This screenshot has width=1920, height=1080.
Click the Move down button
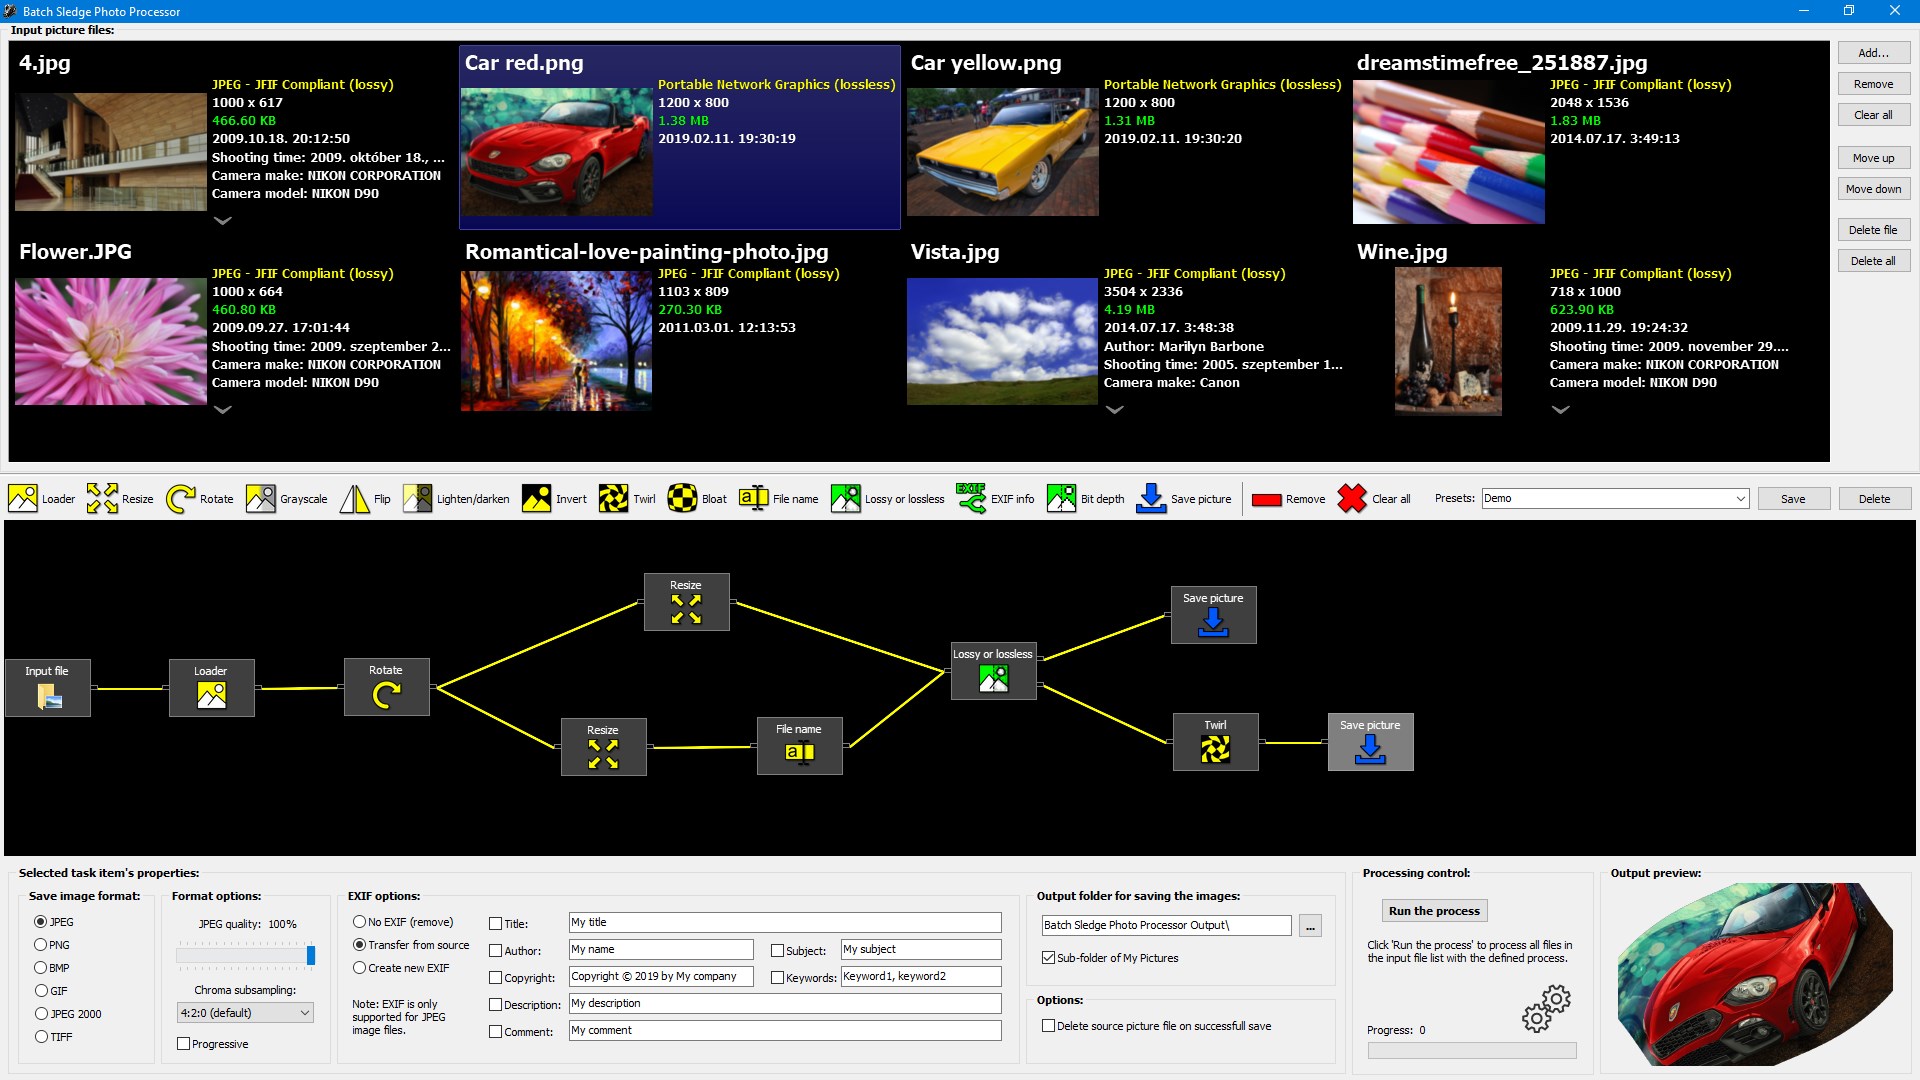point(1873,189)
